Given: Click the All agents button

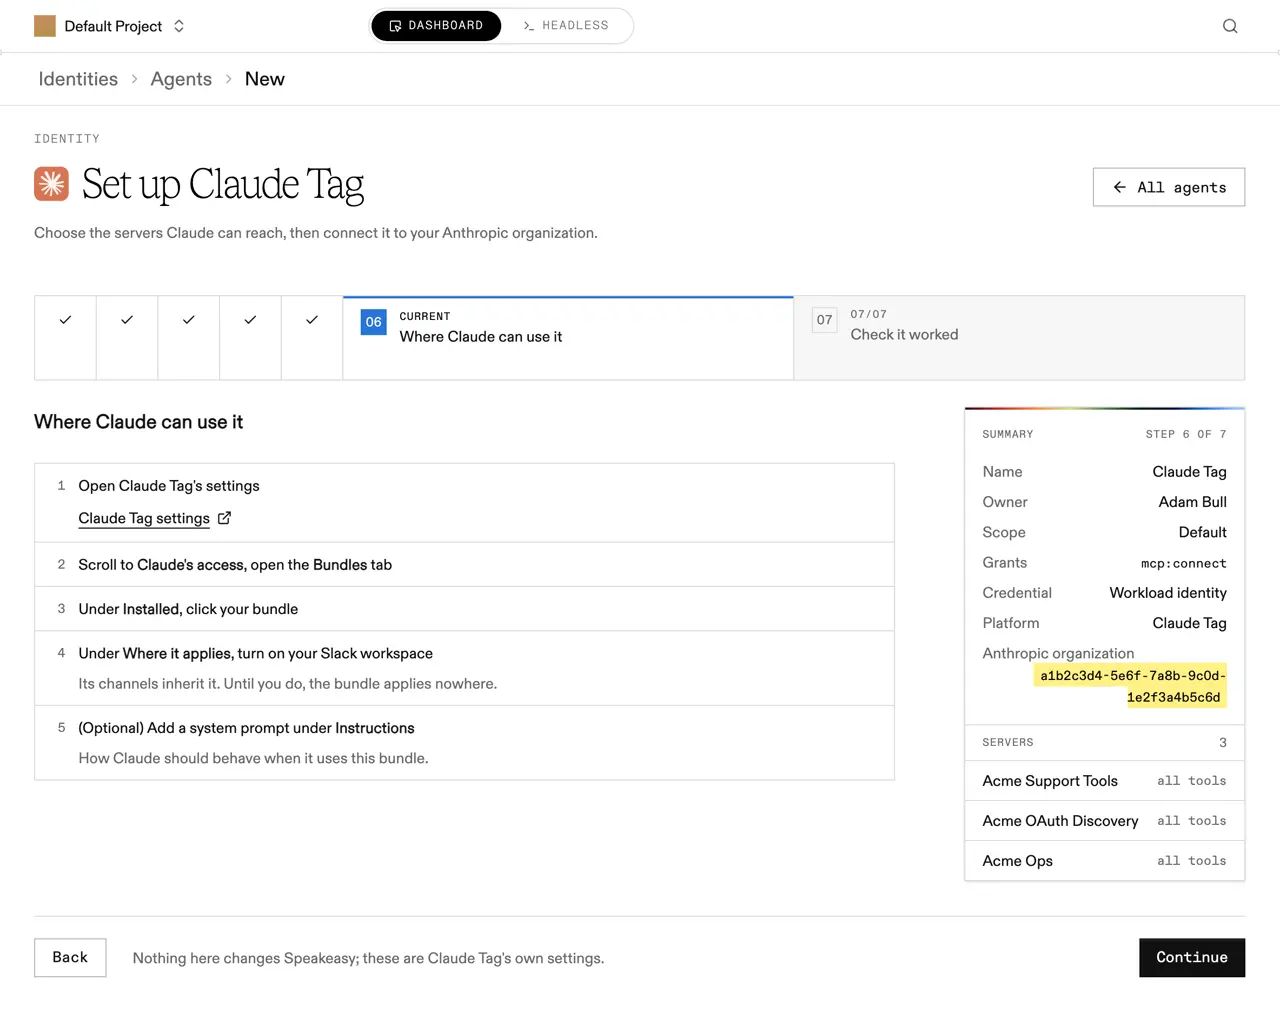Looking at the screenshot, I should (1169, 187).
